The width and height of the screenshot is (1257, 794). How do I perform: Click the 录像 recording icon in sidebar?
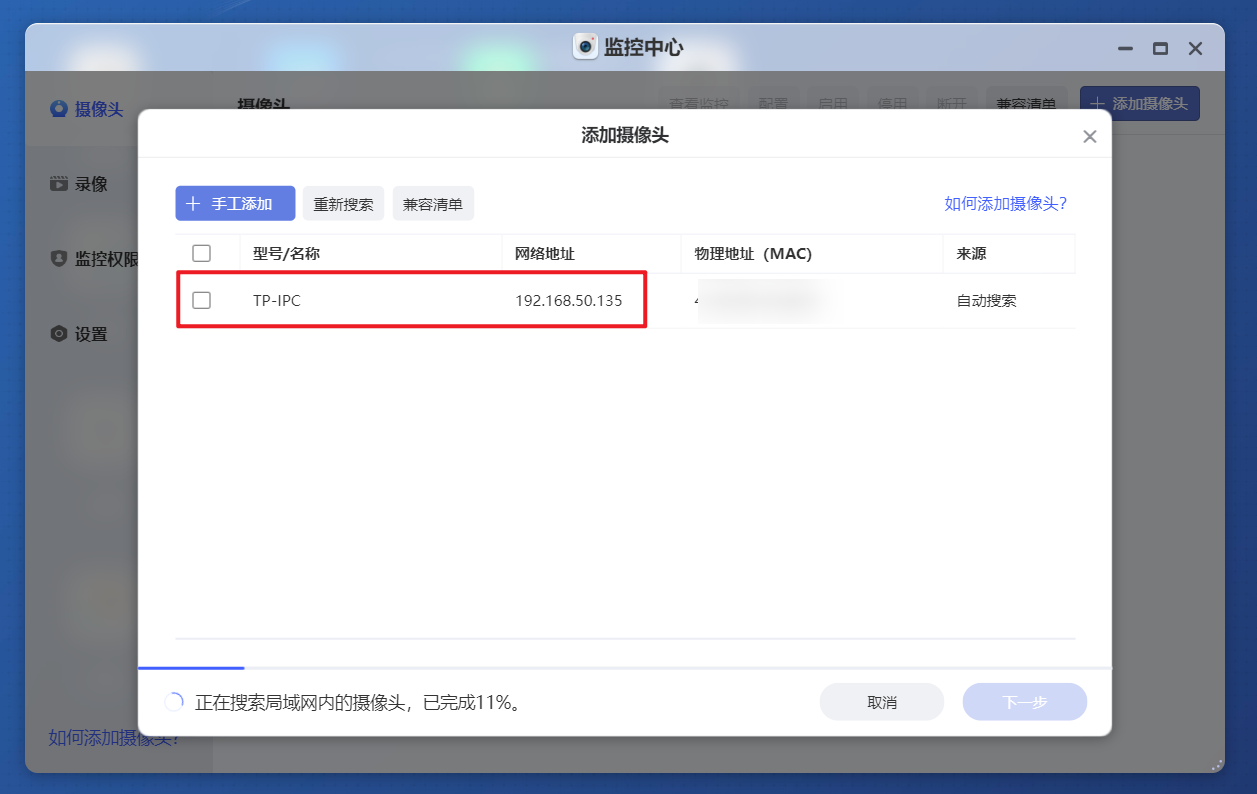(58, 183)
